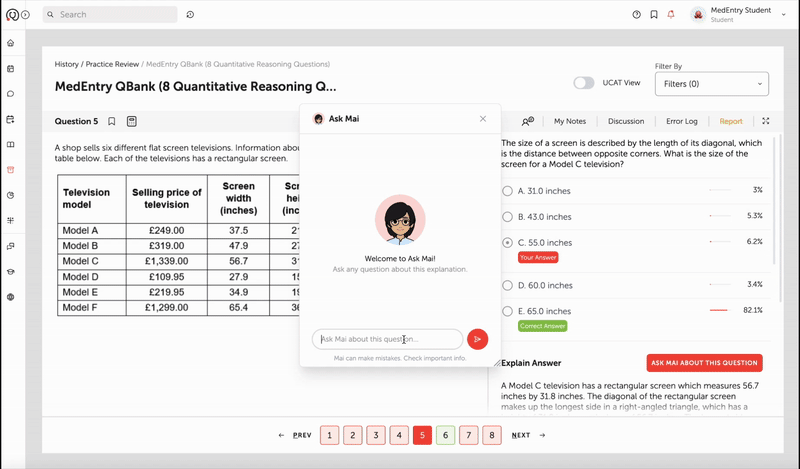Image resolution: width=800 pixels, height=469 pixels.
Task: Focus the top Search field
Action: [110, 15]
